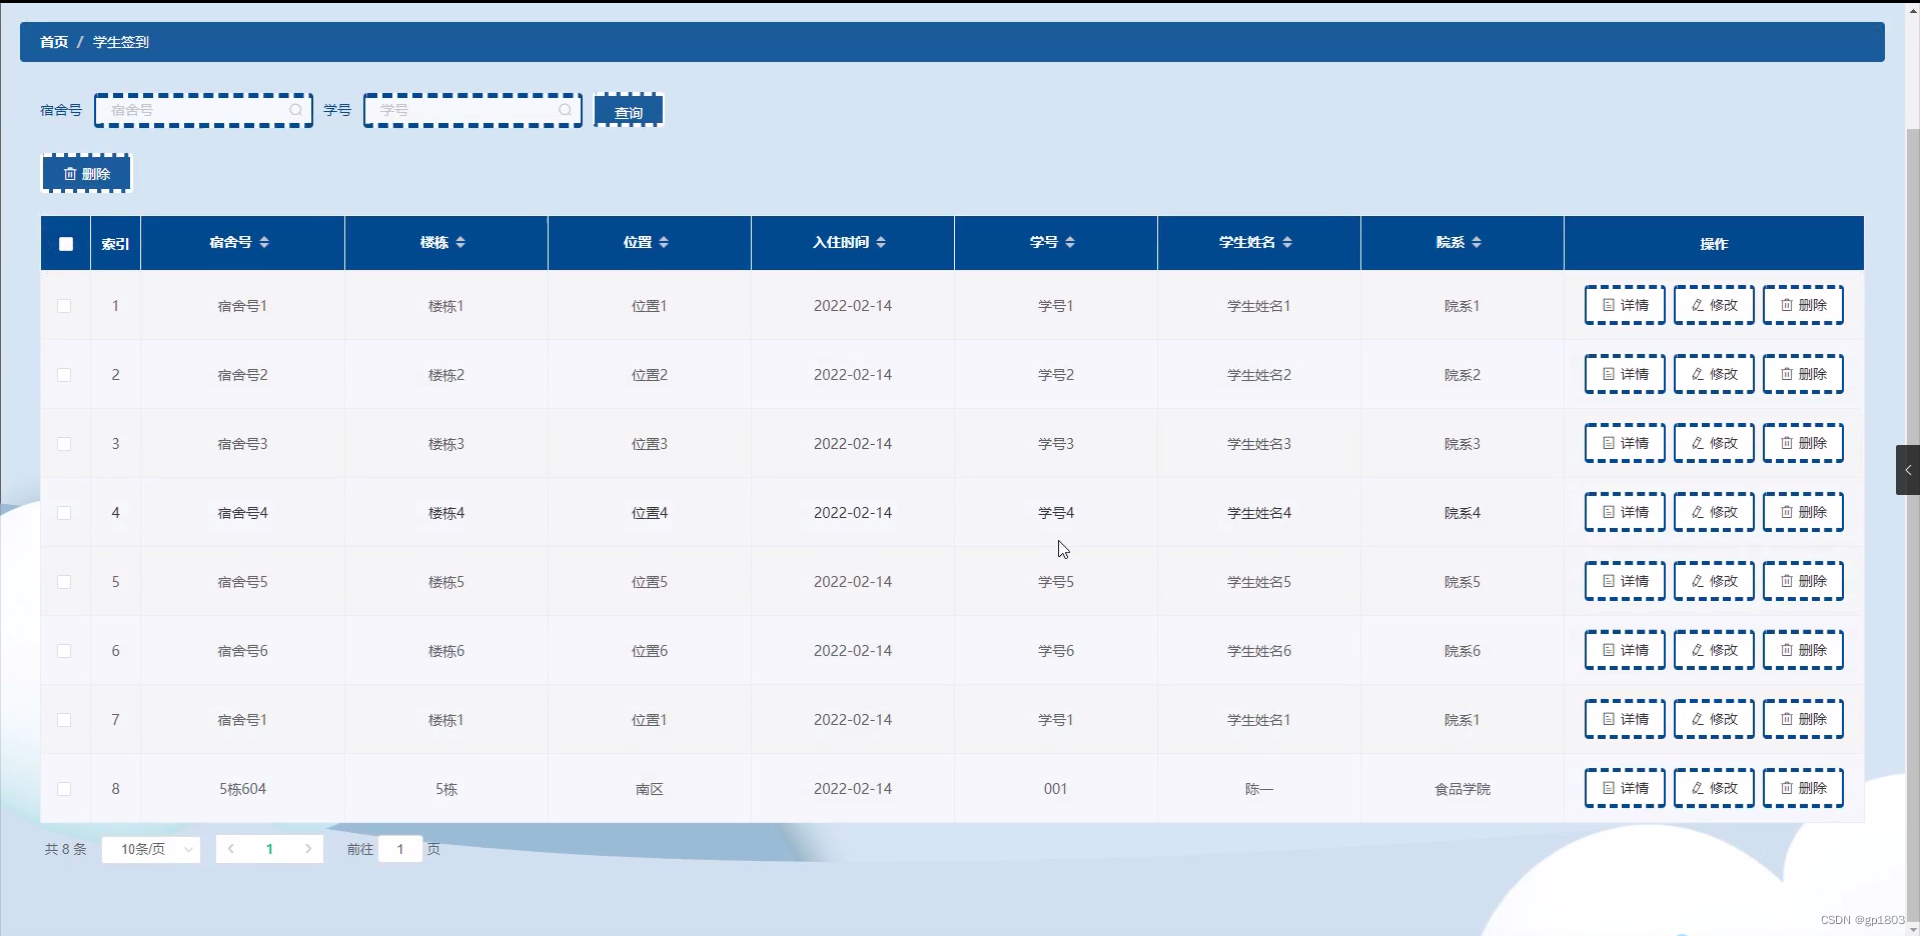The height and width of the screenshot is (936, 1920).
Task: Select the checkbox for row 5栋604
Action: (64, 789)
